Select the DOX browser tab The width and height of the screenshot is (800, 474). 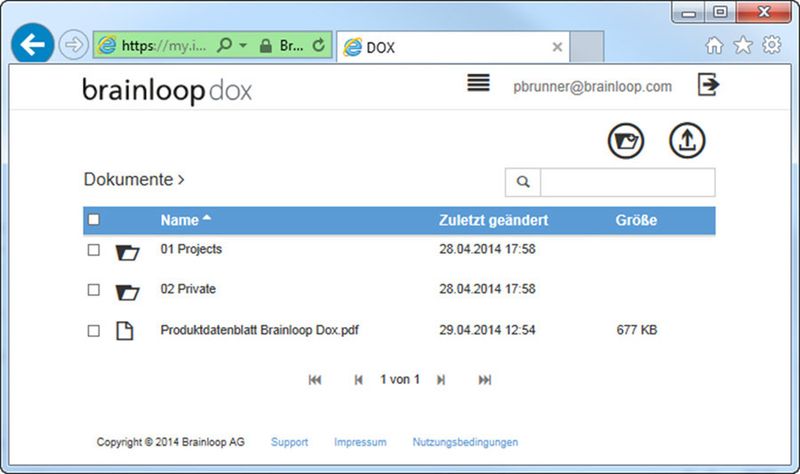point(453,47)
